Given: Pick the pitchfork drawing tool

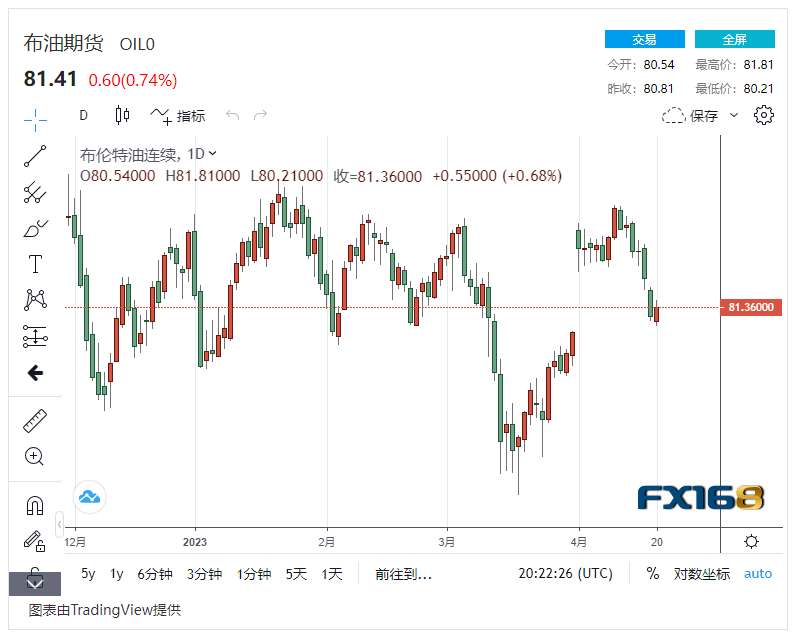Looking at the screenshot, I should pyautogui.click(x=35, y=192).
